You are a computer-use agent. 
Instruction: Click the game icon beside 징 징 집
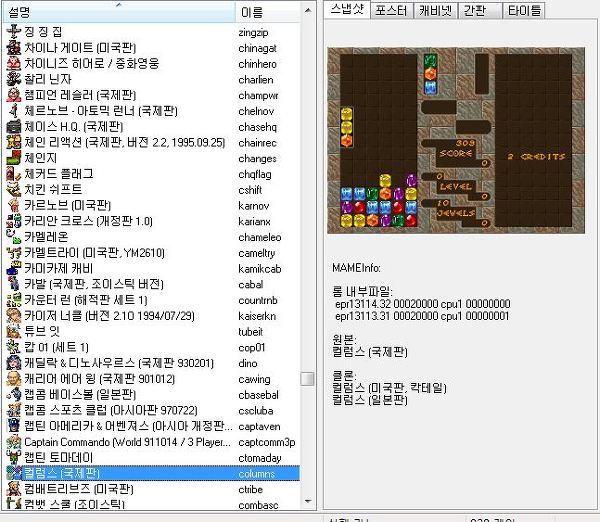(14, 32)
